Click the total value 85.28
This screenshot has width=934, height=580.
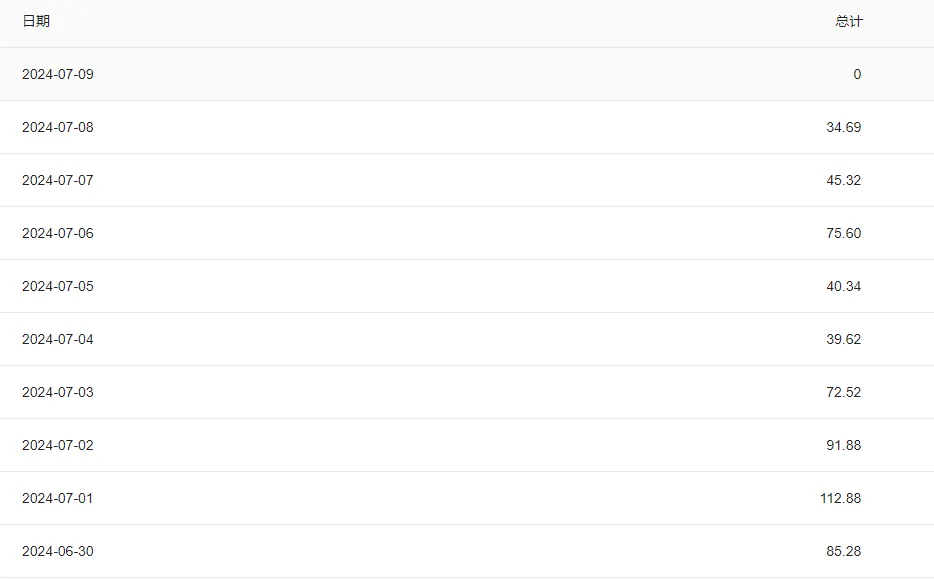tap(843, 551)
